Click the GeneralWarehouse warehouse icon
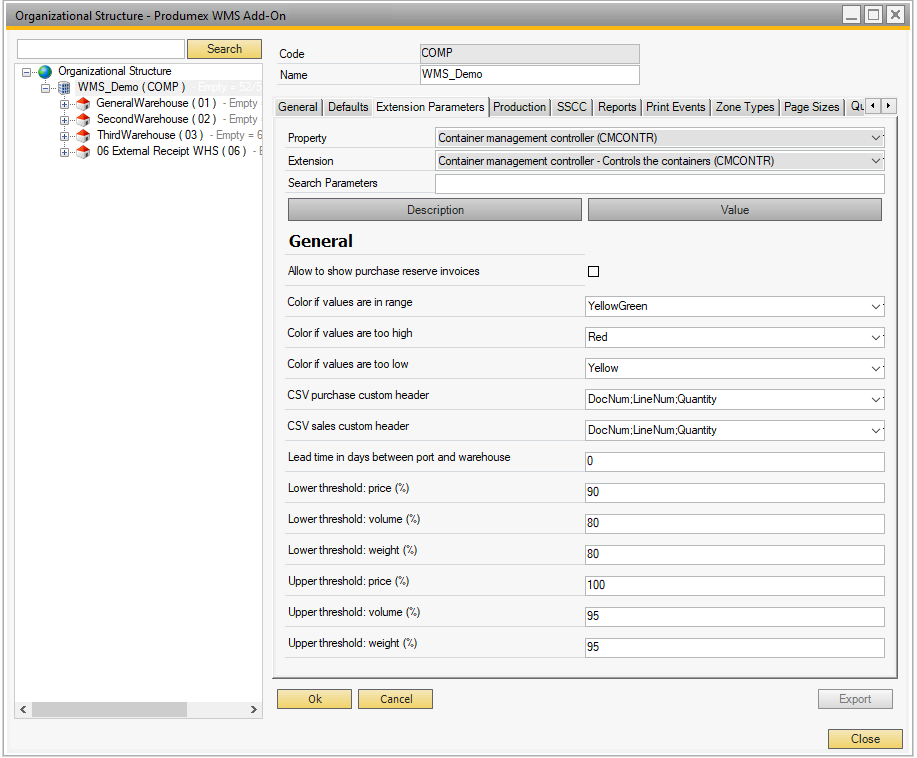The image size is (917, 758). point(83,104)
